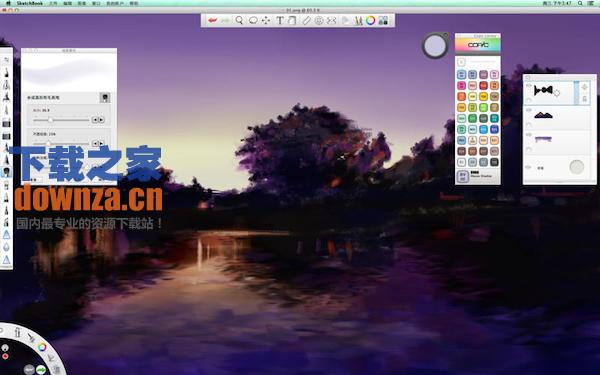Image resolution: width=600 pixels, height=375 pixels.
Task: Click the Copic rainbow logo banner
Action: [478, 45]
